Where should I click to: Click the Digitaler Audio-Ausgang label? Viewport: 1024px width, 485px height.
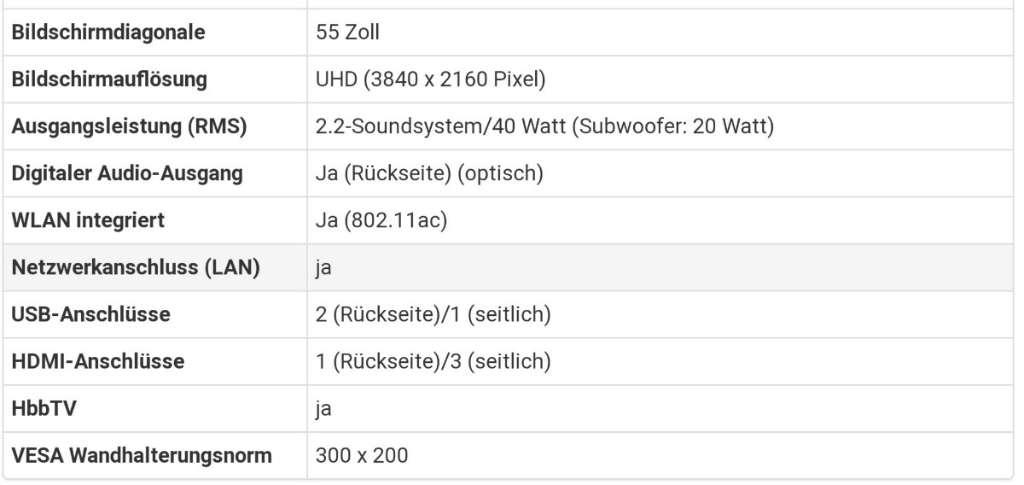[x=127, y=174]
